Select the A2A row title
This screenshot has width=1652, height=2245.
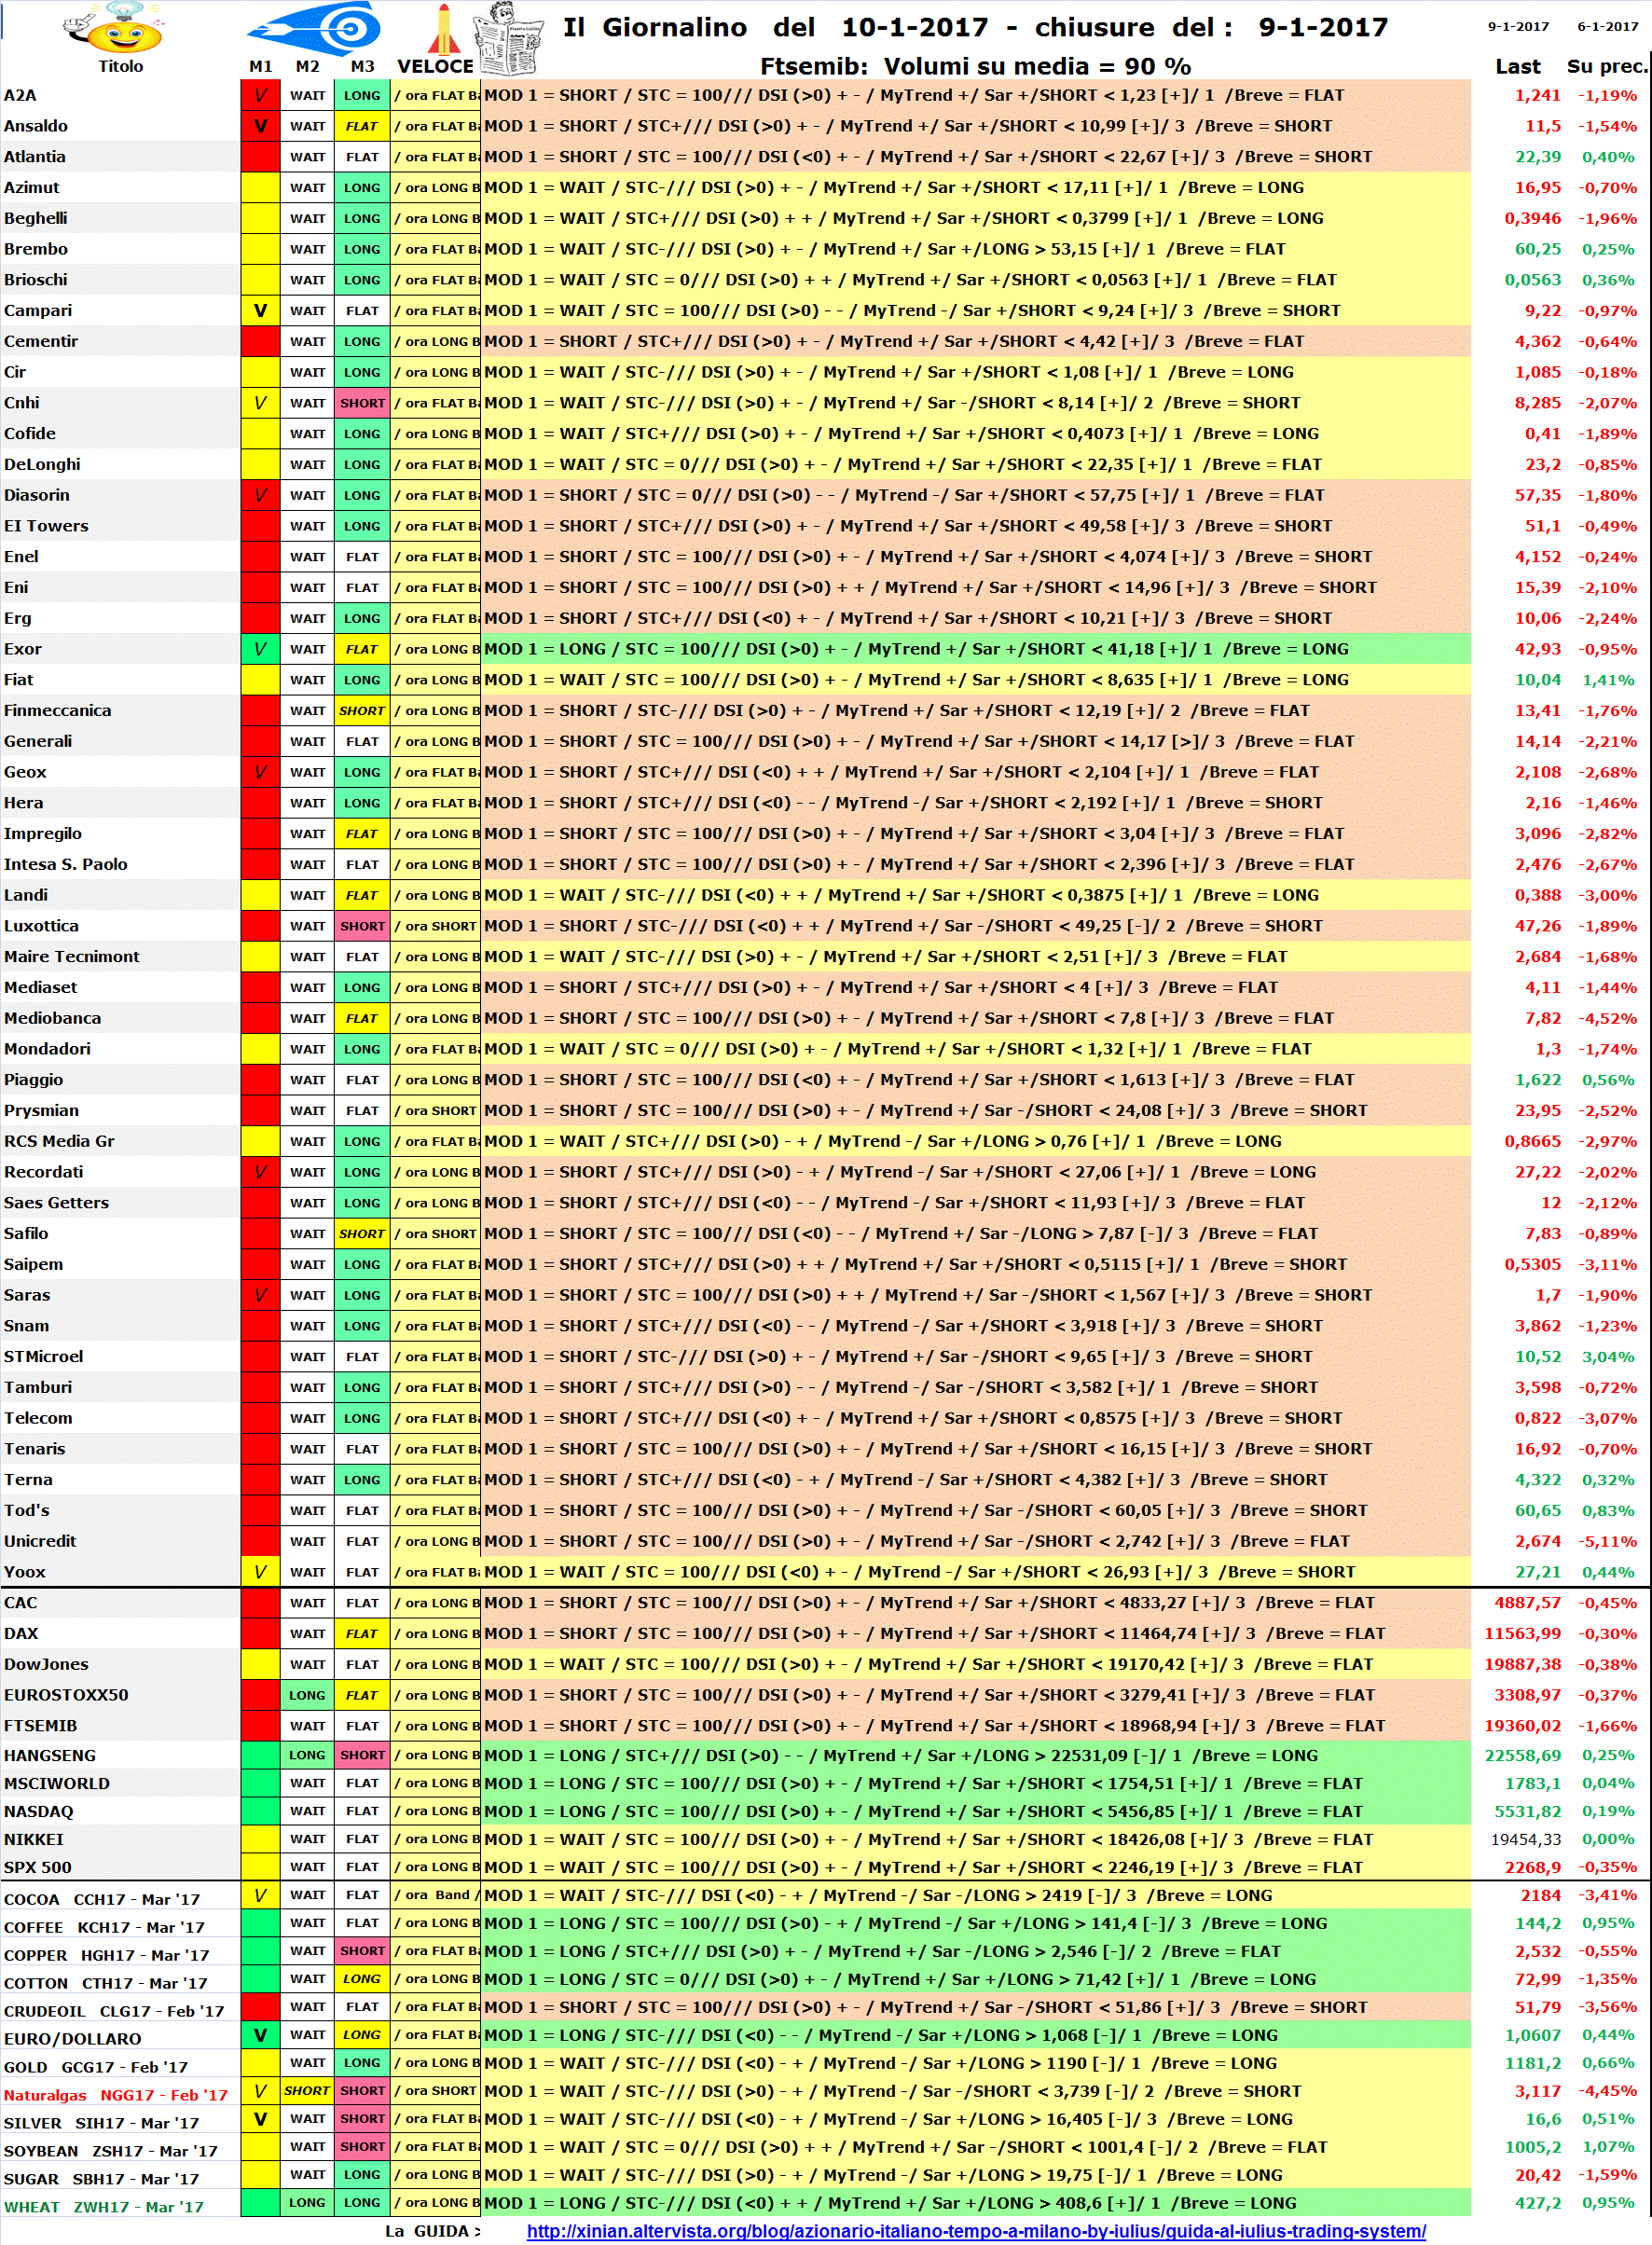coord(20,95)
